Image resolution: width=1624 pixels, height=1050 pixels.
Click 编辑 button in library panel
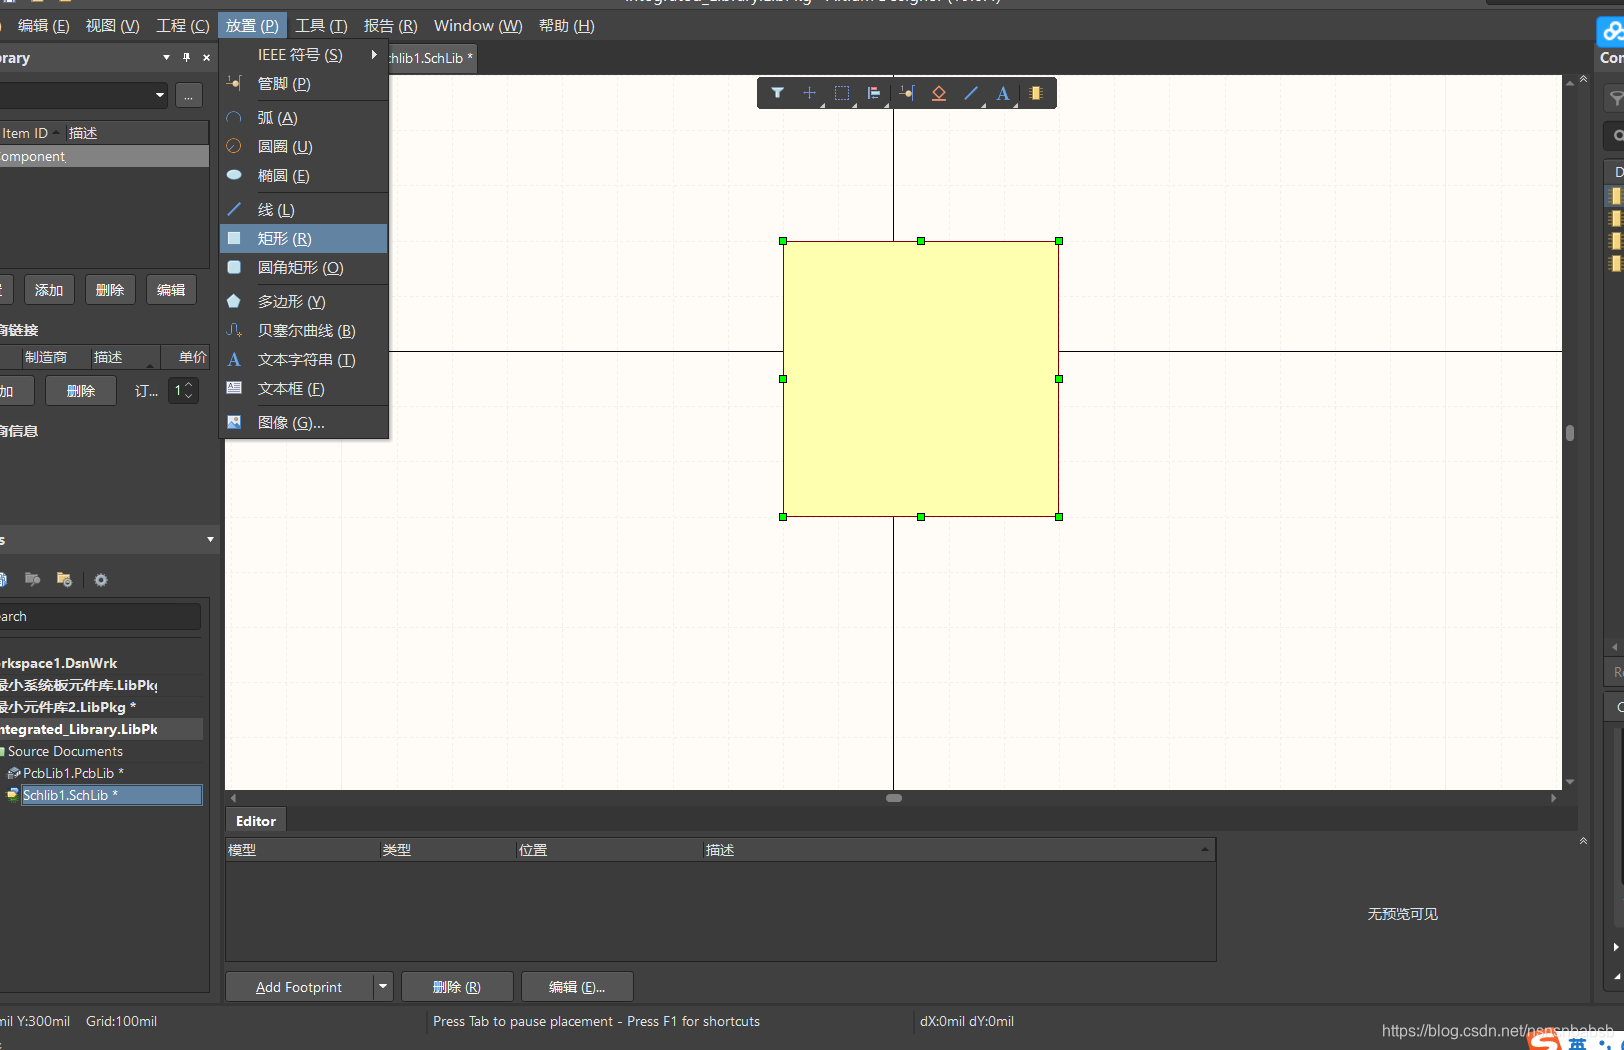click(171, 290)
